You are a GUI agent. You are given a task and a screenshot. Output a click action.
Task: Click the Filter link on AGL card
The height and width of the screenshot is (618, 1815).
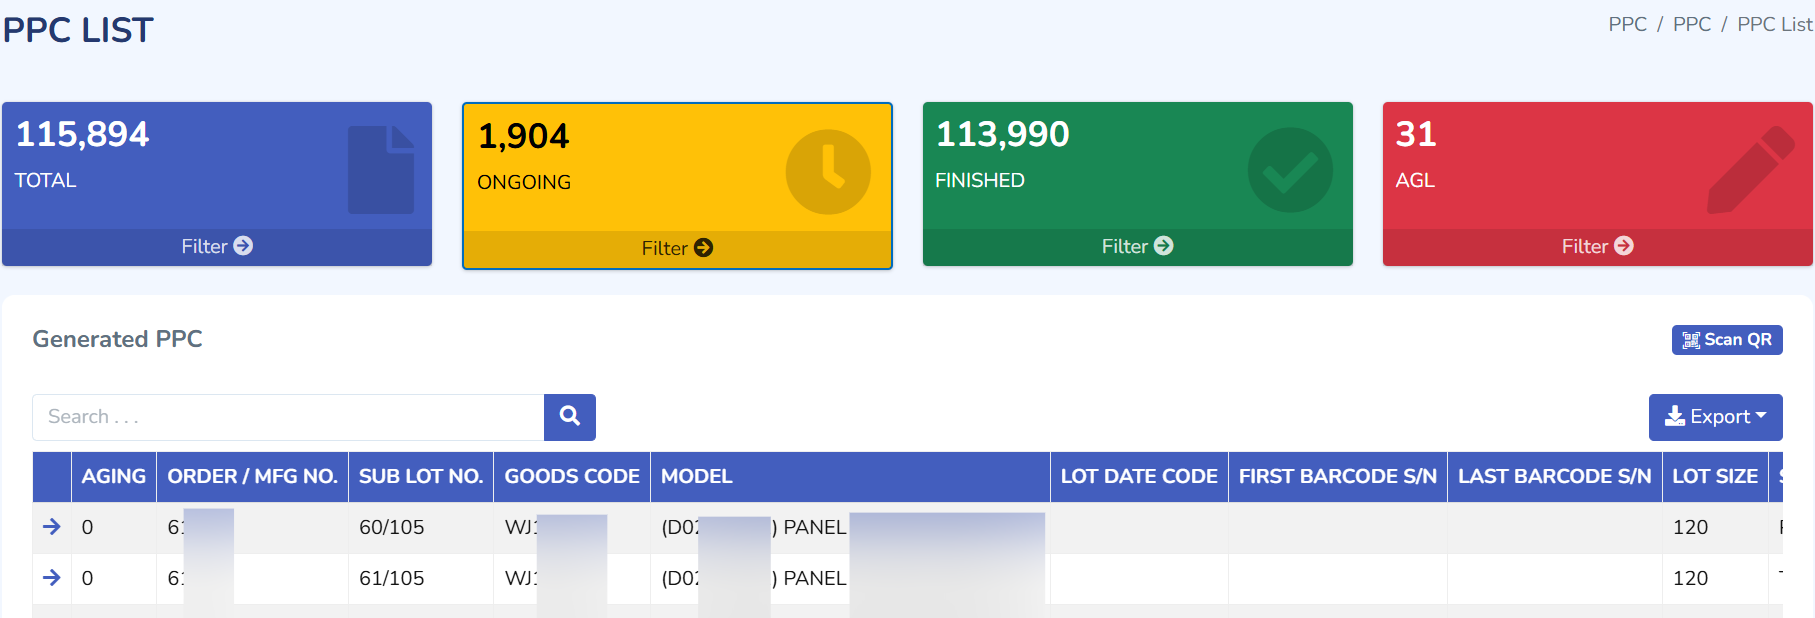click(1597, 246)
